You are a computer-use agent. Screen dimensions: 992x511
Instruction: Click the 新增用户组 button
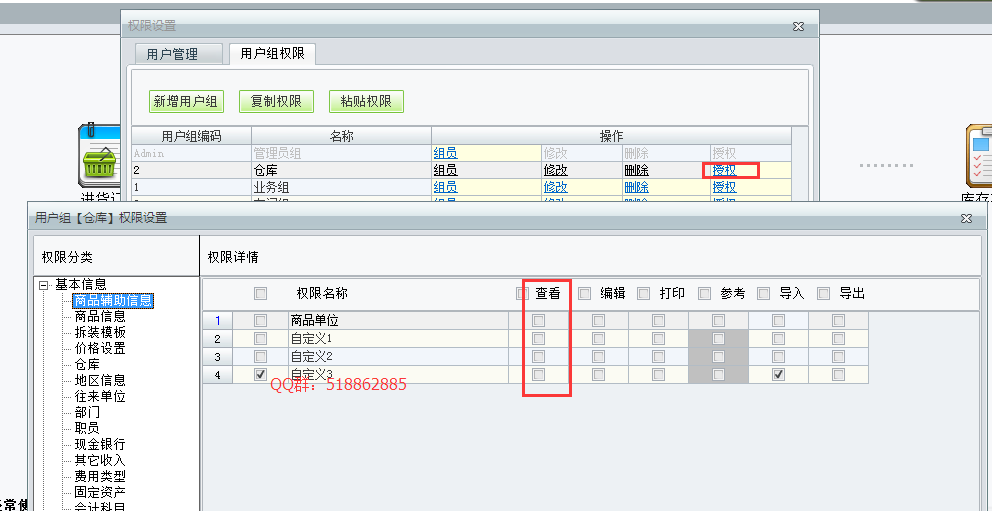pyautogui.click(x=186, y=102)
